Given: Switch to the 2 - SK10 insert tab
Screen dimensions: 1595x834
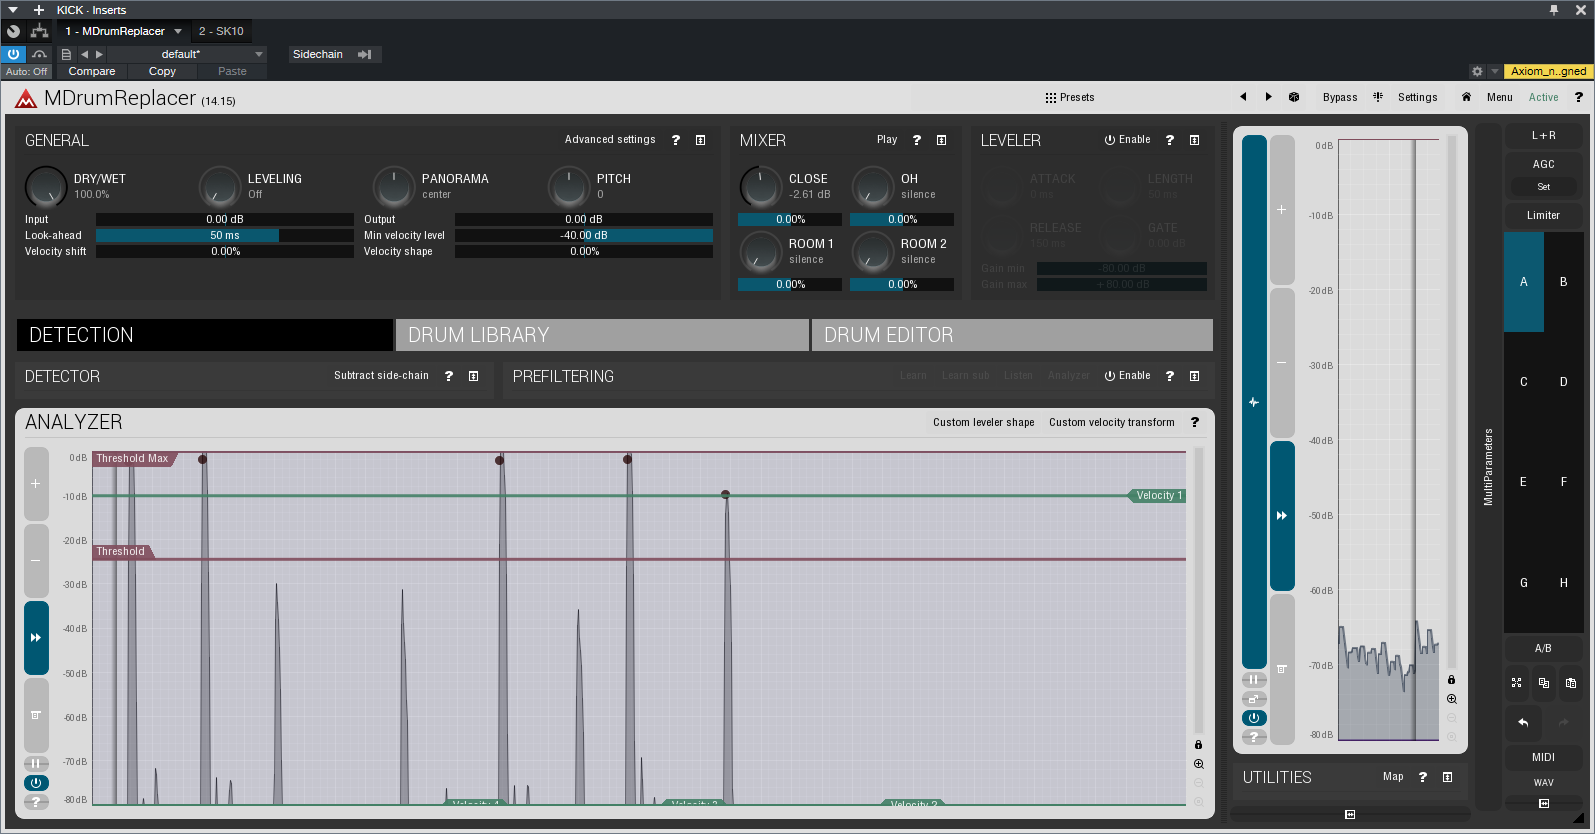Looking at the screenshot, I should [221, 31].
